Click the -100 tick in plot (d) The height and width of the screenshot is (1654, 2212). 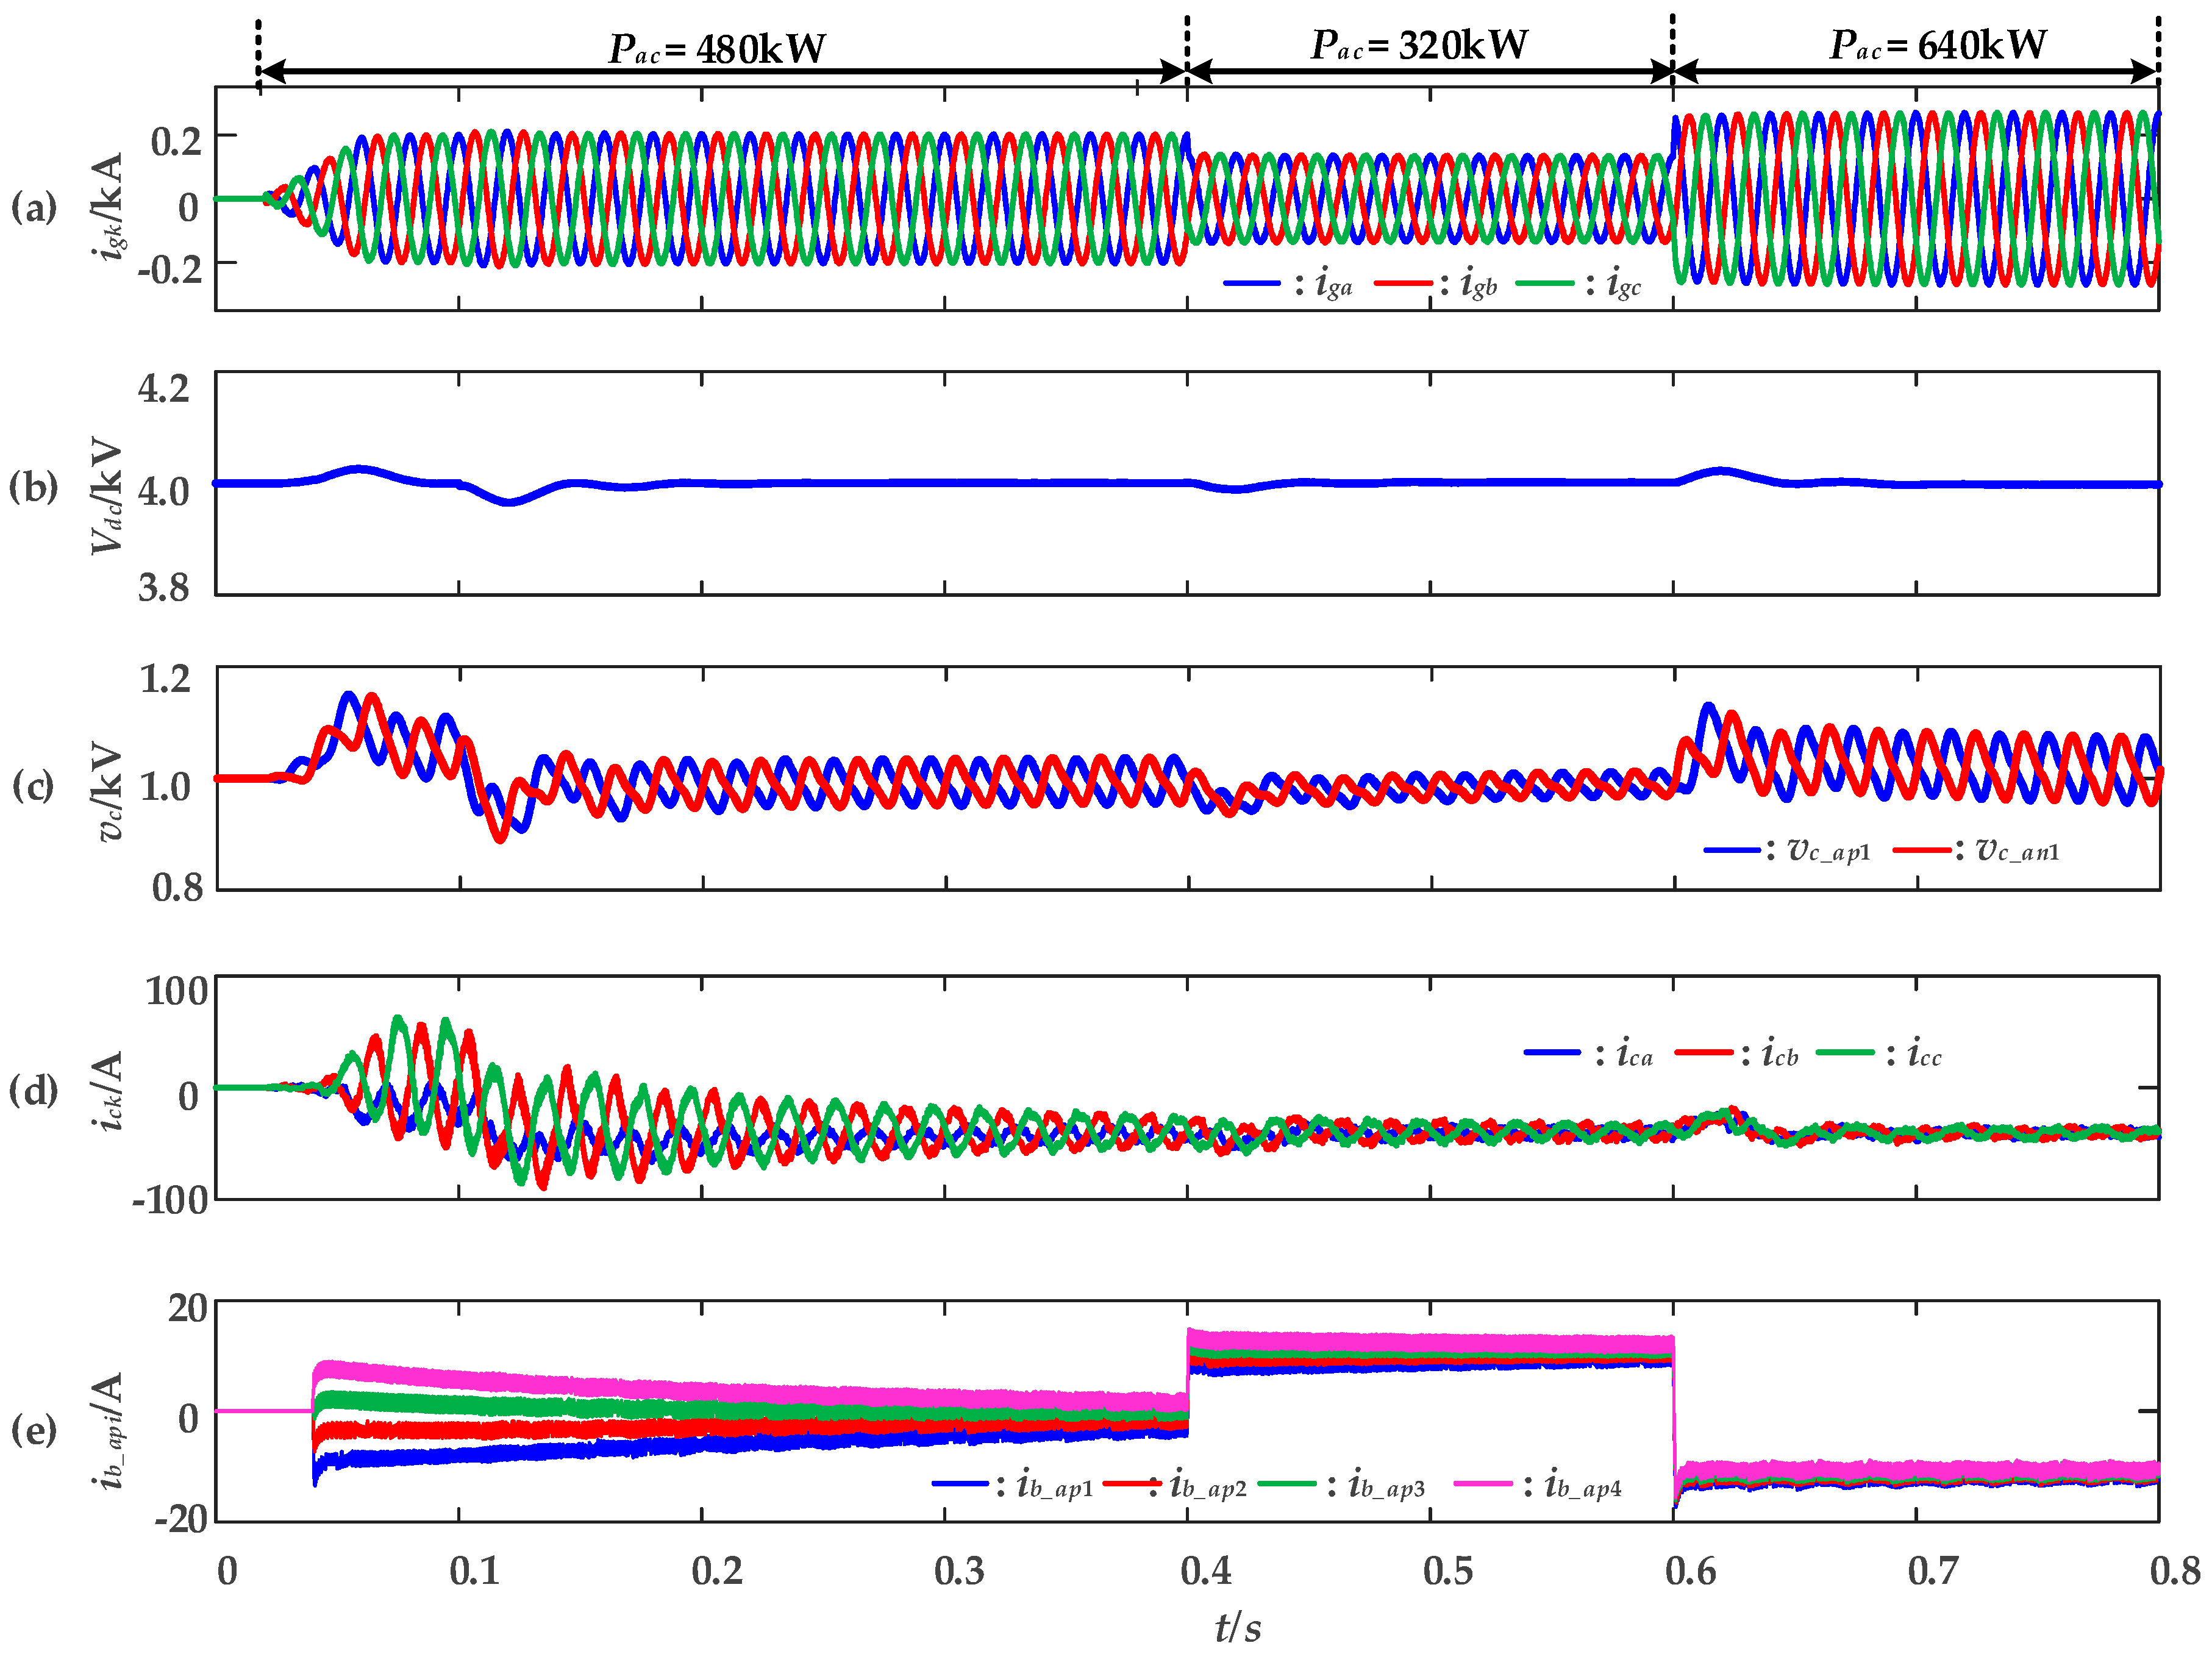pyautogui.click(x=170, y=1199)
